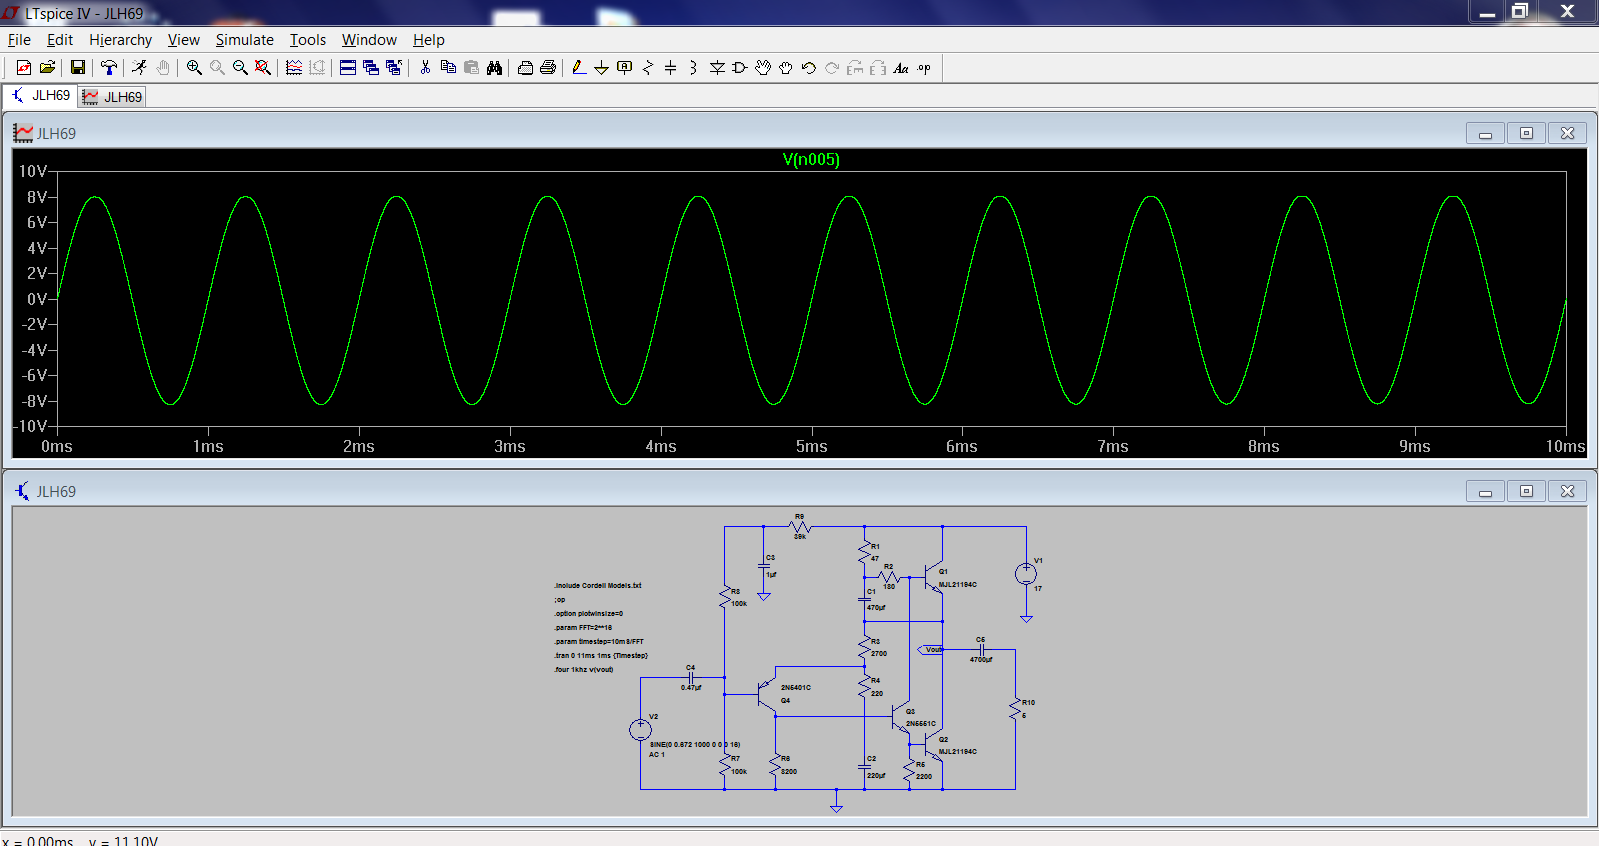Run the simulation with the running man icon

click(x=139, y=68)
